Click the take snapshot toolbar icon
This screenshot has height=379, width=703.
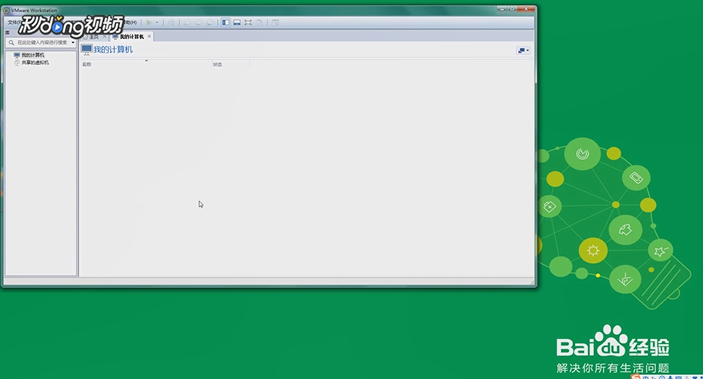click(188, 22)
